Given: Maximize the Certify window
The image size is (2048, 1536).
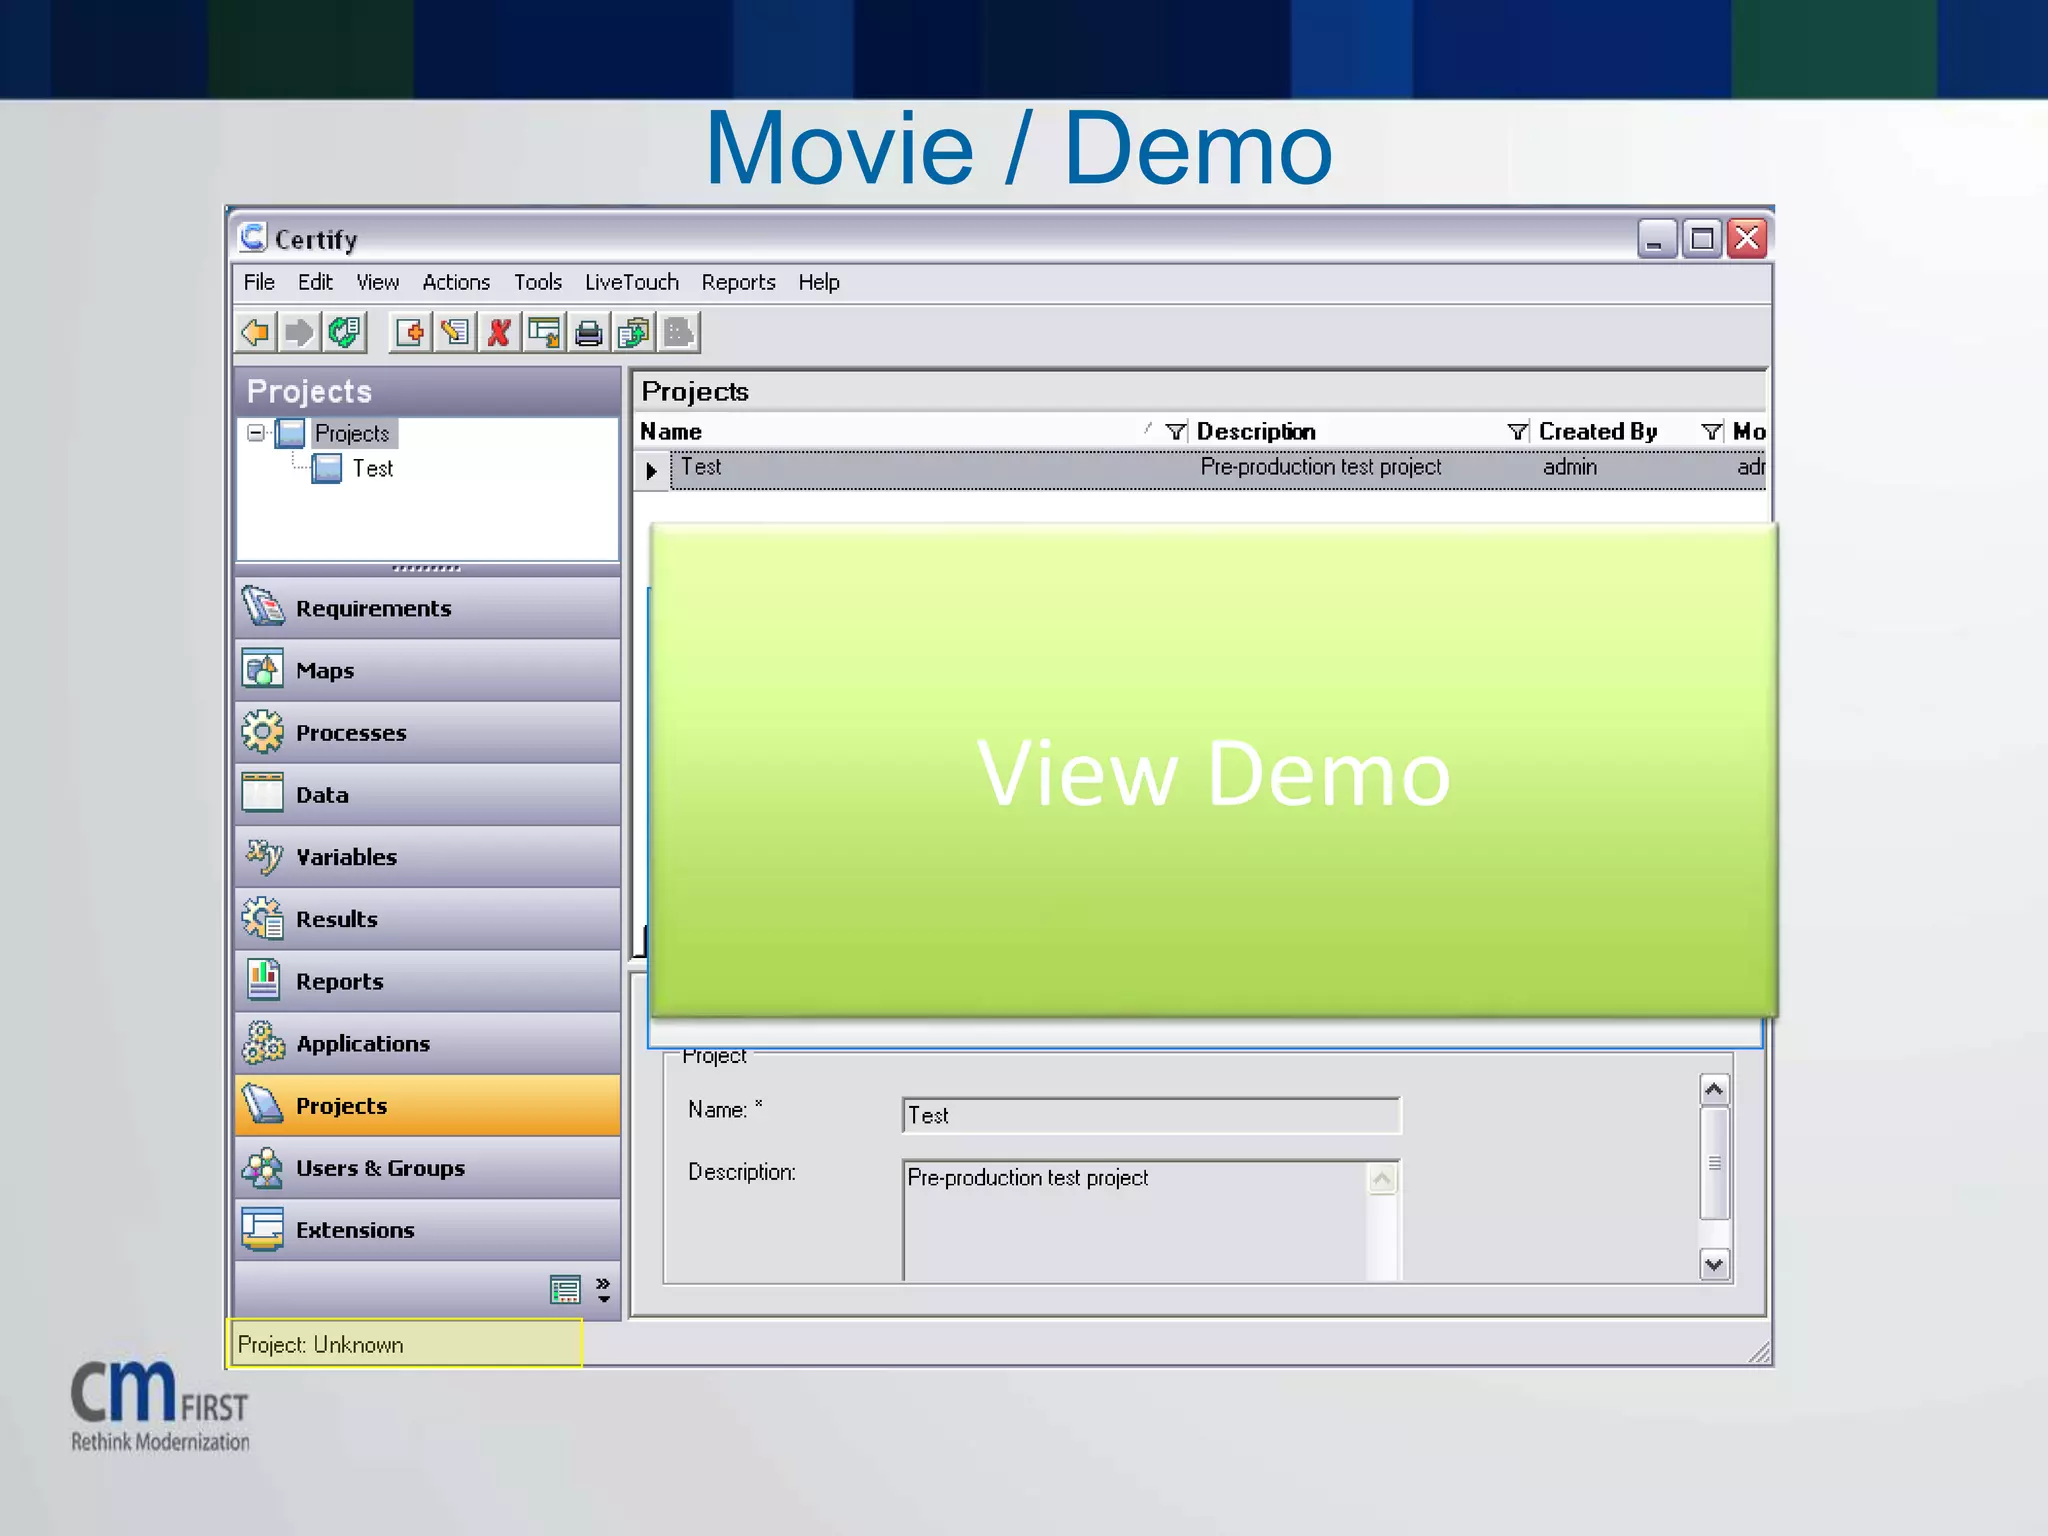Looking at the screenshot, I should pyautogui.click(x=1702, y=239).
